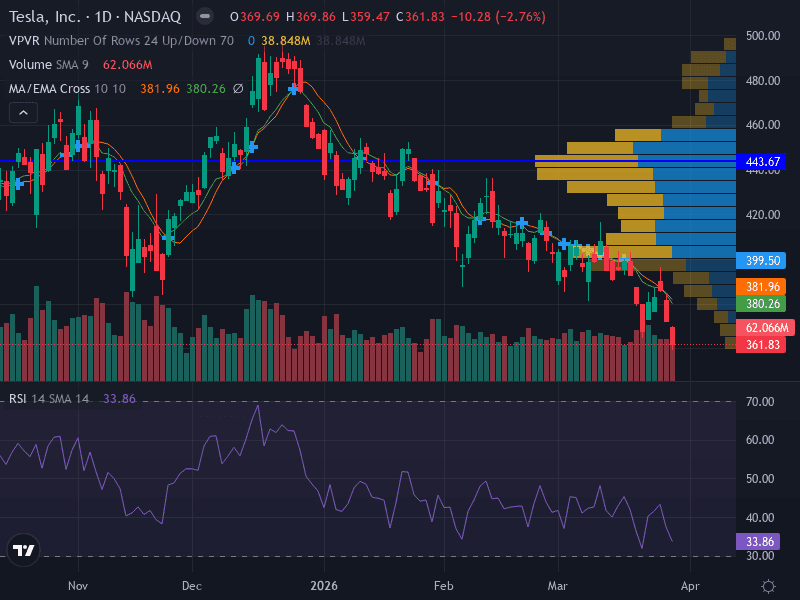The height and width of the screenshot is (600, 800).
Task: Click the null symbol next to MA/EMA Cross
Action: tap(238, 89)
